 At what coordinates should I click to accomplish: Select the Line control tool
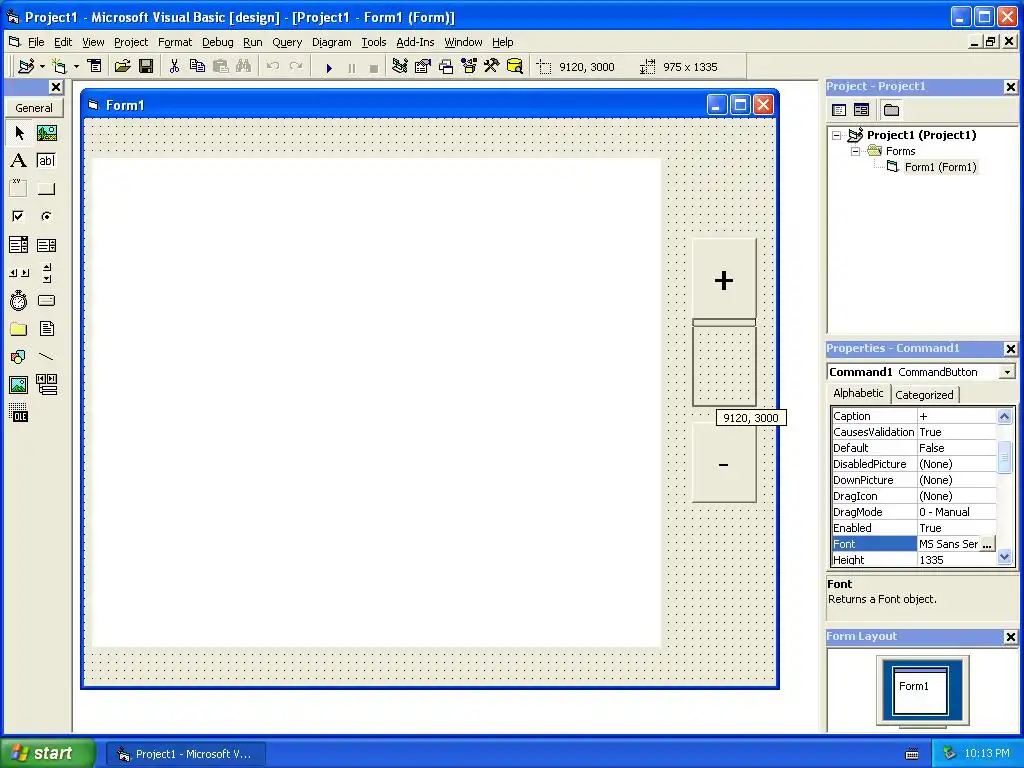[46, 357]
